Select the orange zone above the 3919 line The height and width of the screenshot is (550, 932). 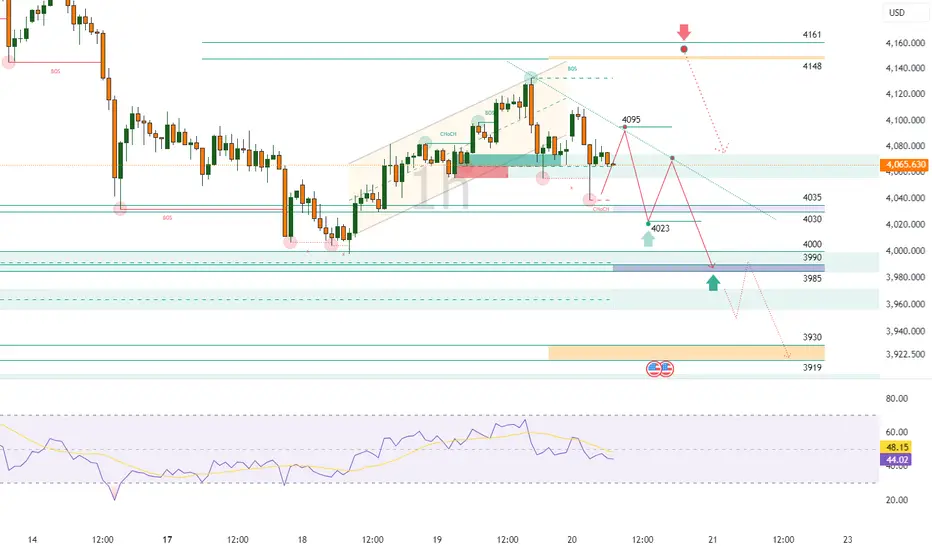tap(687, 353)
